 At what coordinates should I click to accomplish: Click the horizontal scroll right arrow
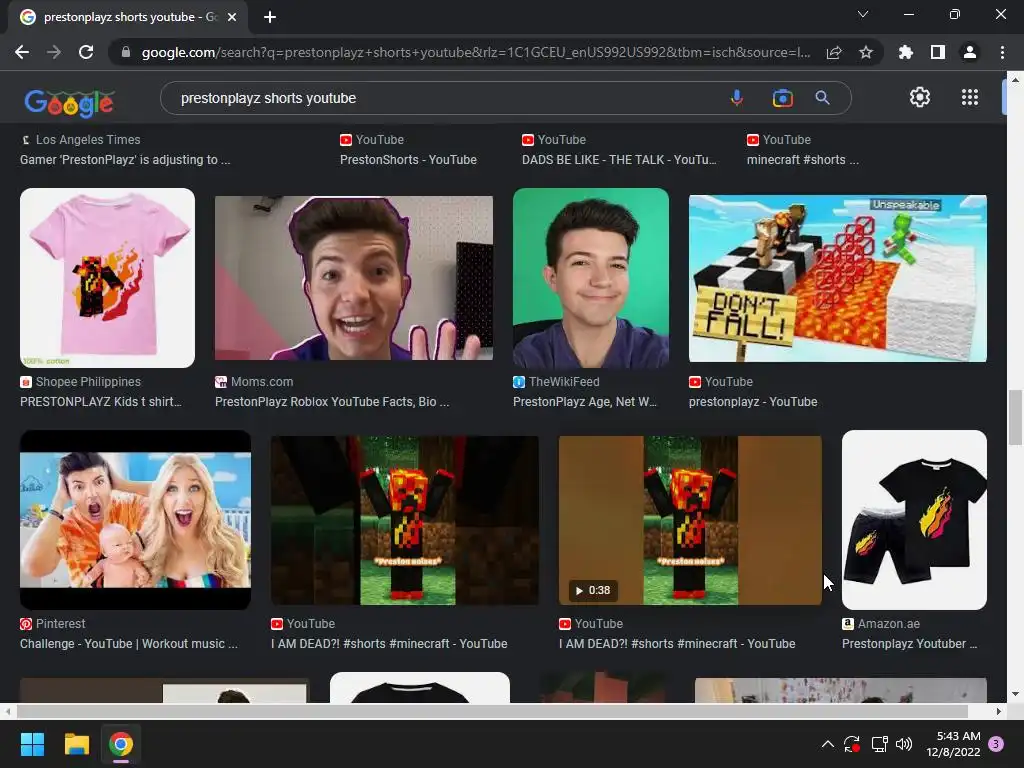pyautogui.click(x=999, y=711)
